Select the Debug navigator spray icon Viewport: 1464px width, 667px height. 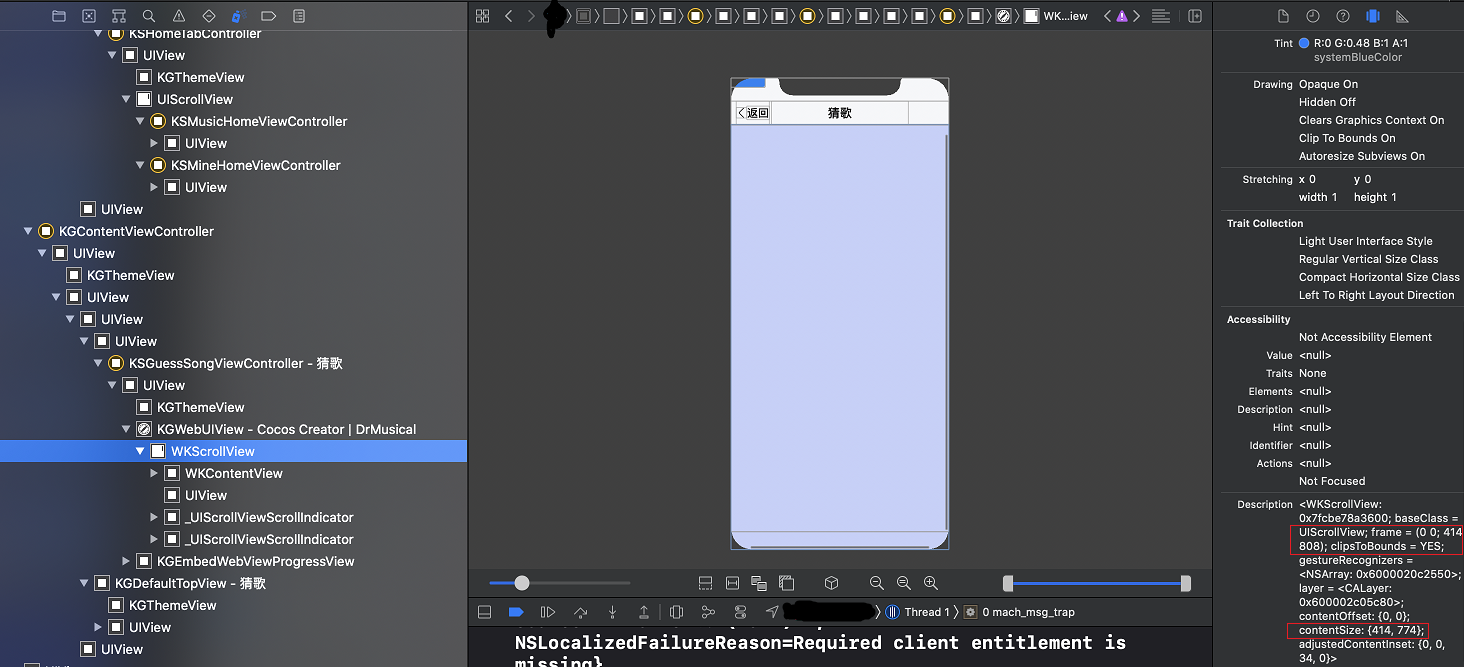[238, 16]
